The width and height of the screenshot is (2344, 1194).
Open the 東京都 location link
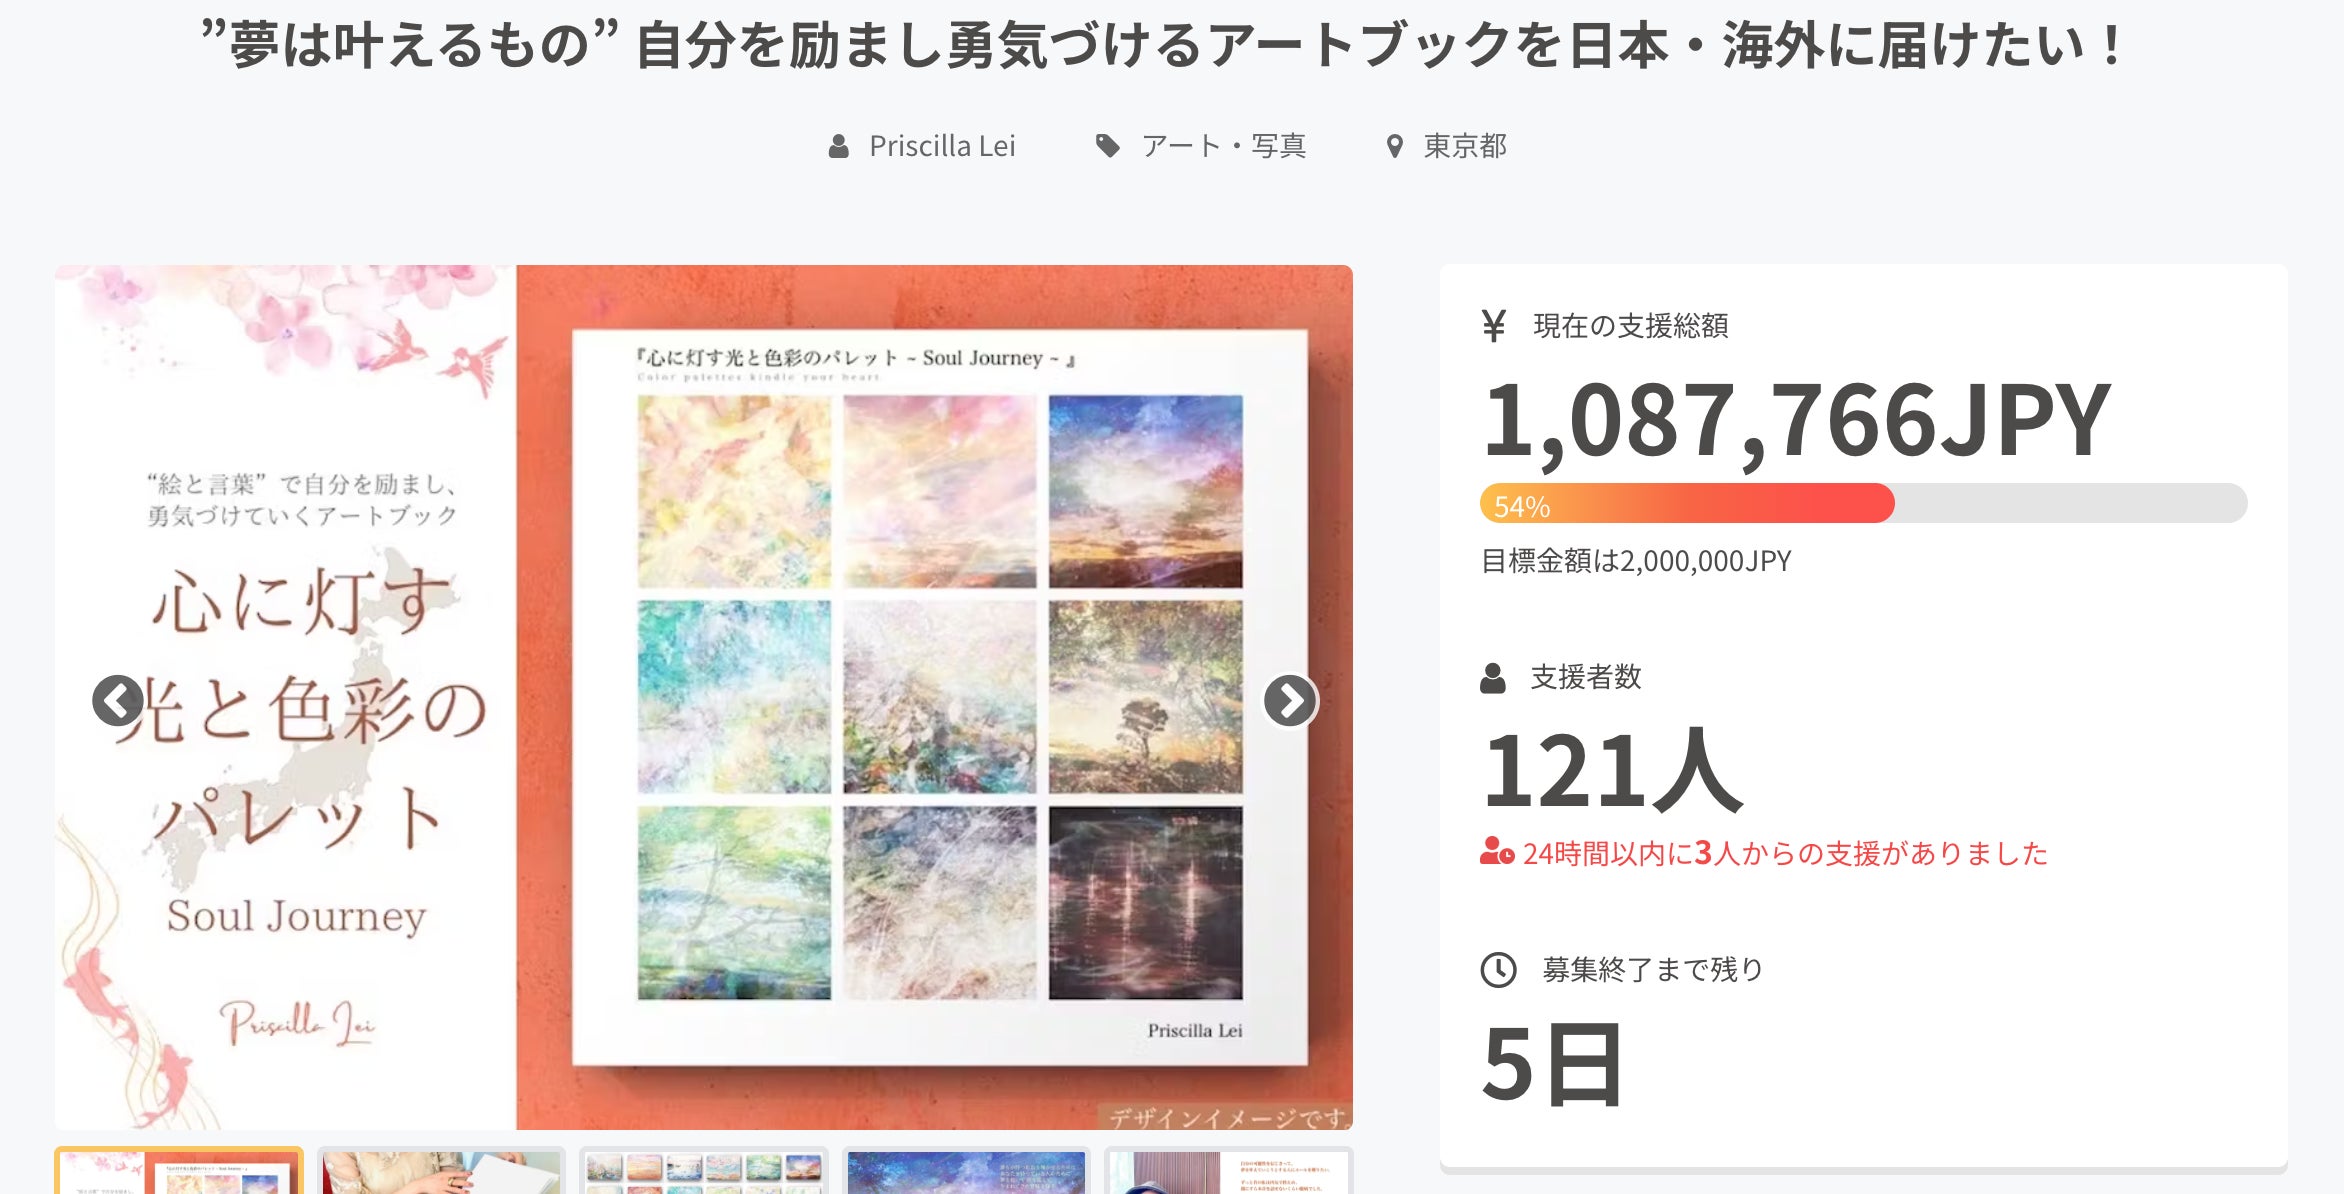click(x=1465, y=147)
